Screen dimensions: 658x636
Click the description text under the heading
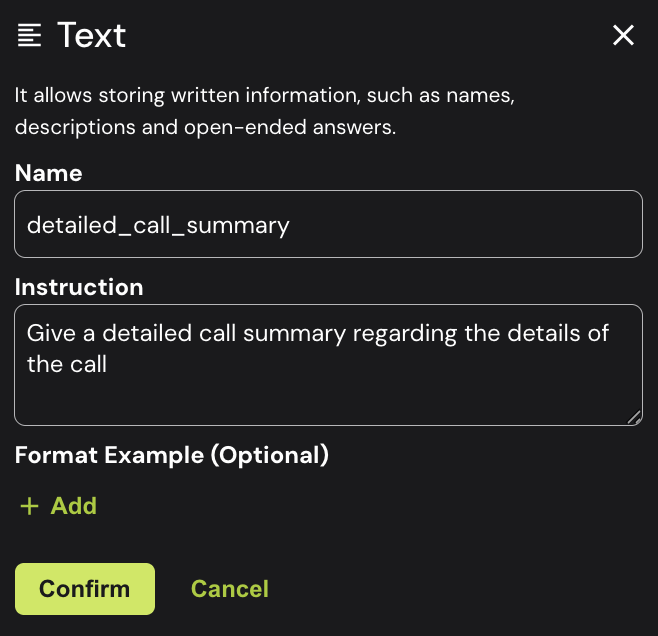pyautogui.click(x=263, y=98)
